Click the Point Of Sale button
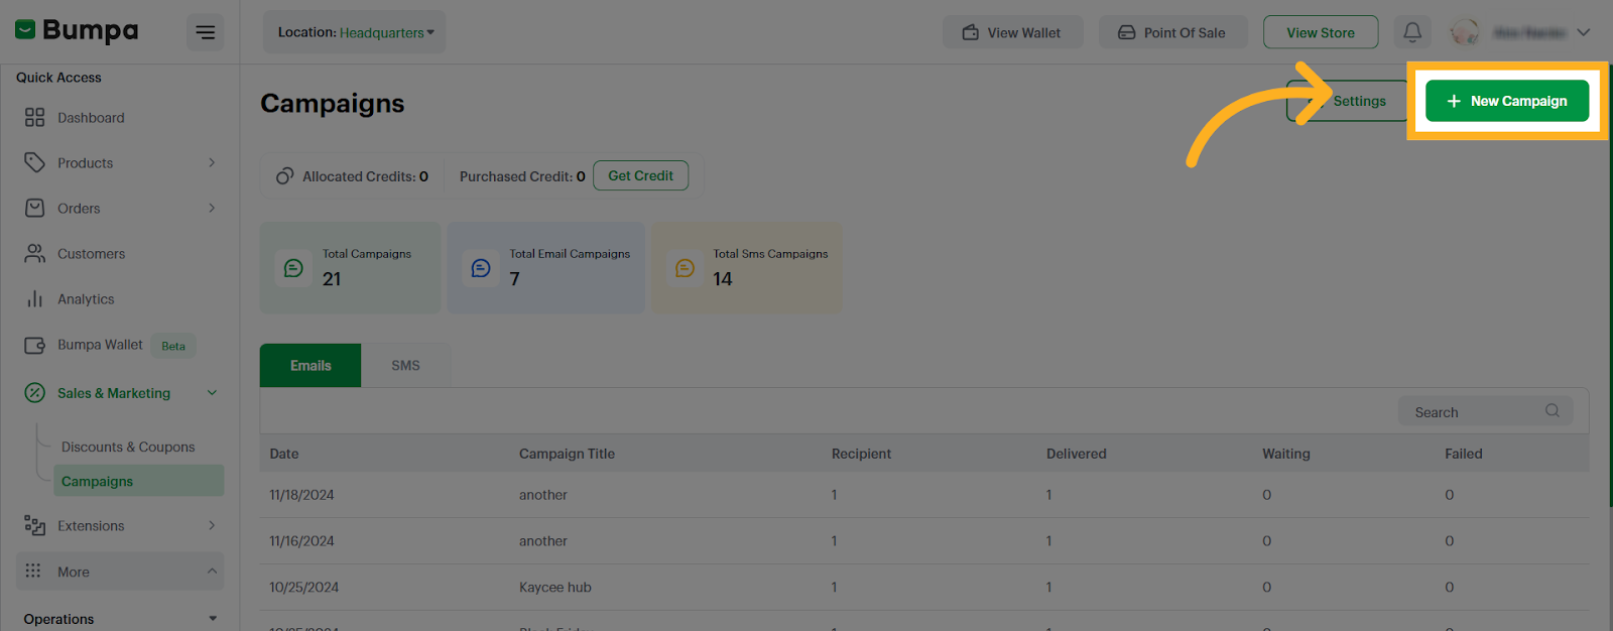 pyautogui.click(x=1173, y=32)
